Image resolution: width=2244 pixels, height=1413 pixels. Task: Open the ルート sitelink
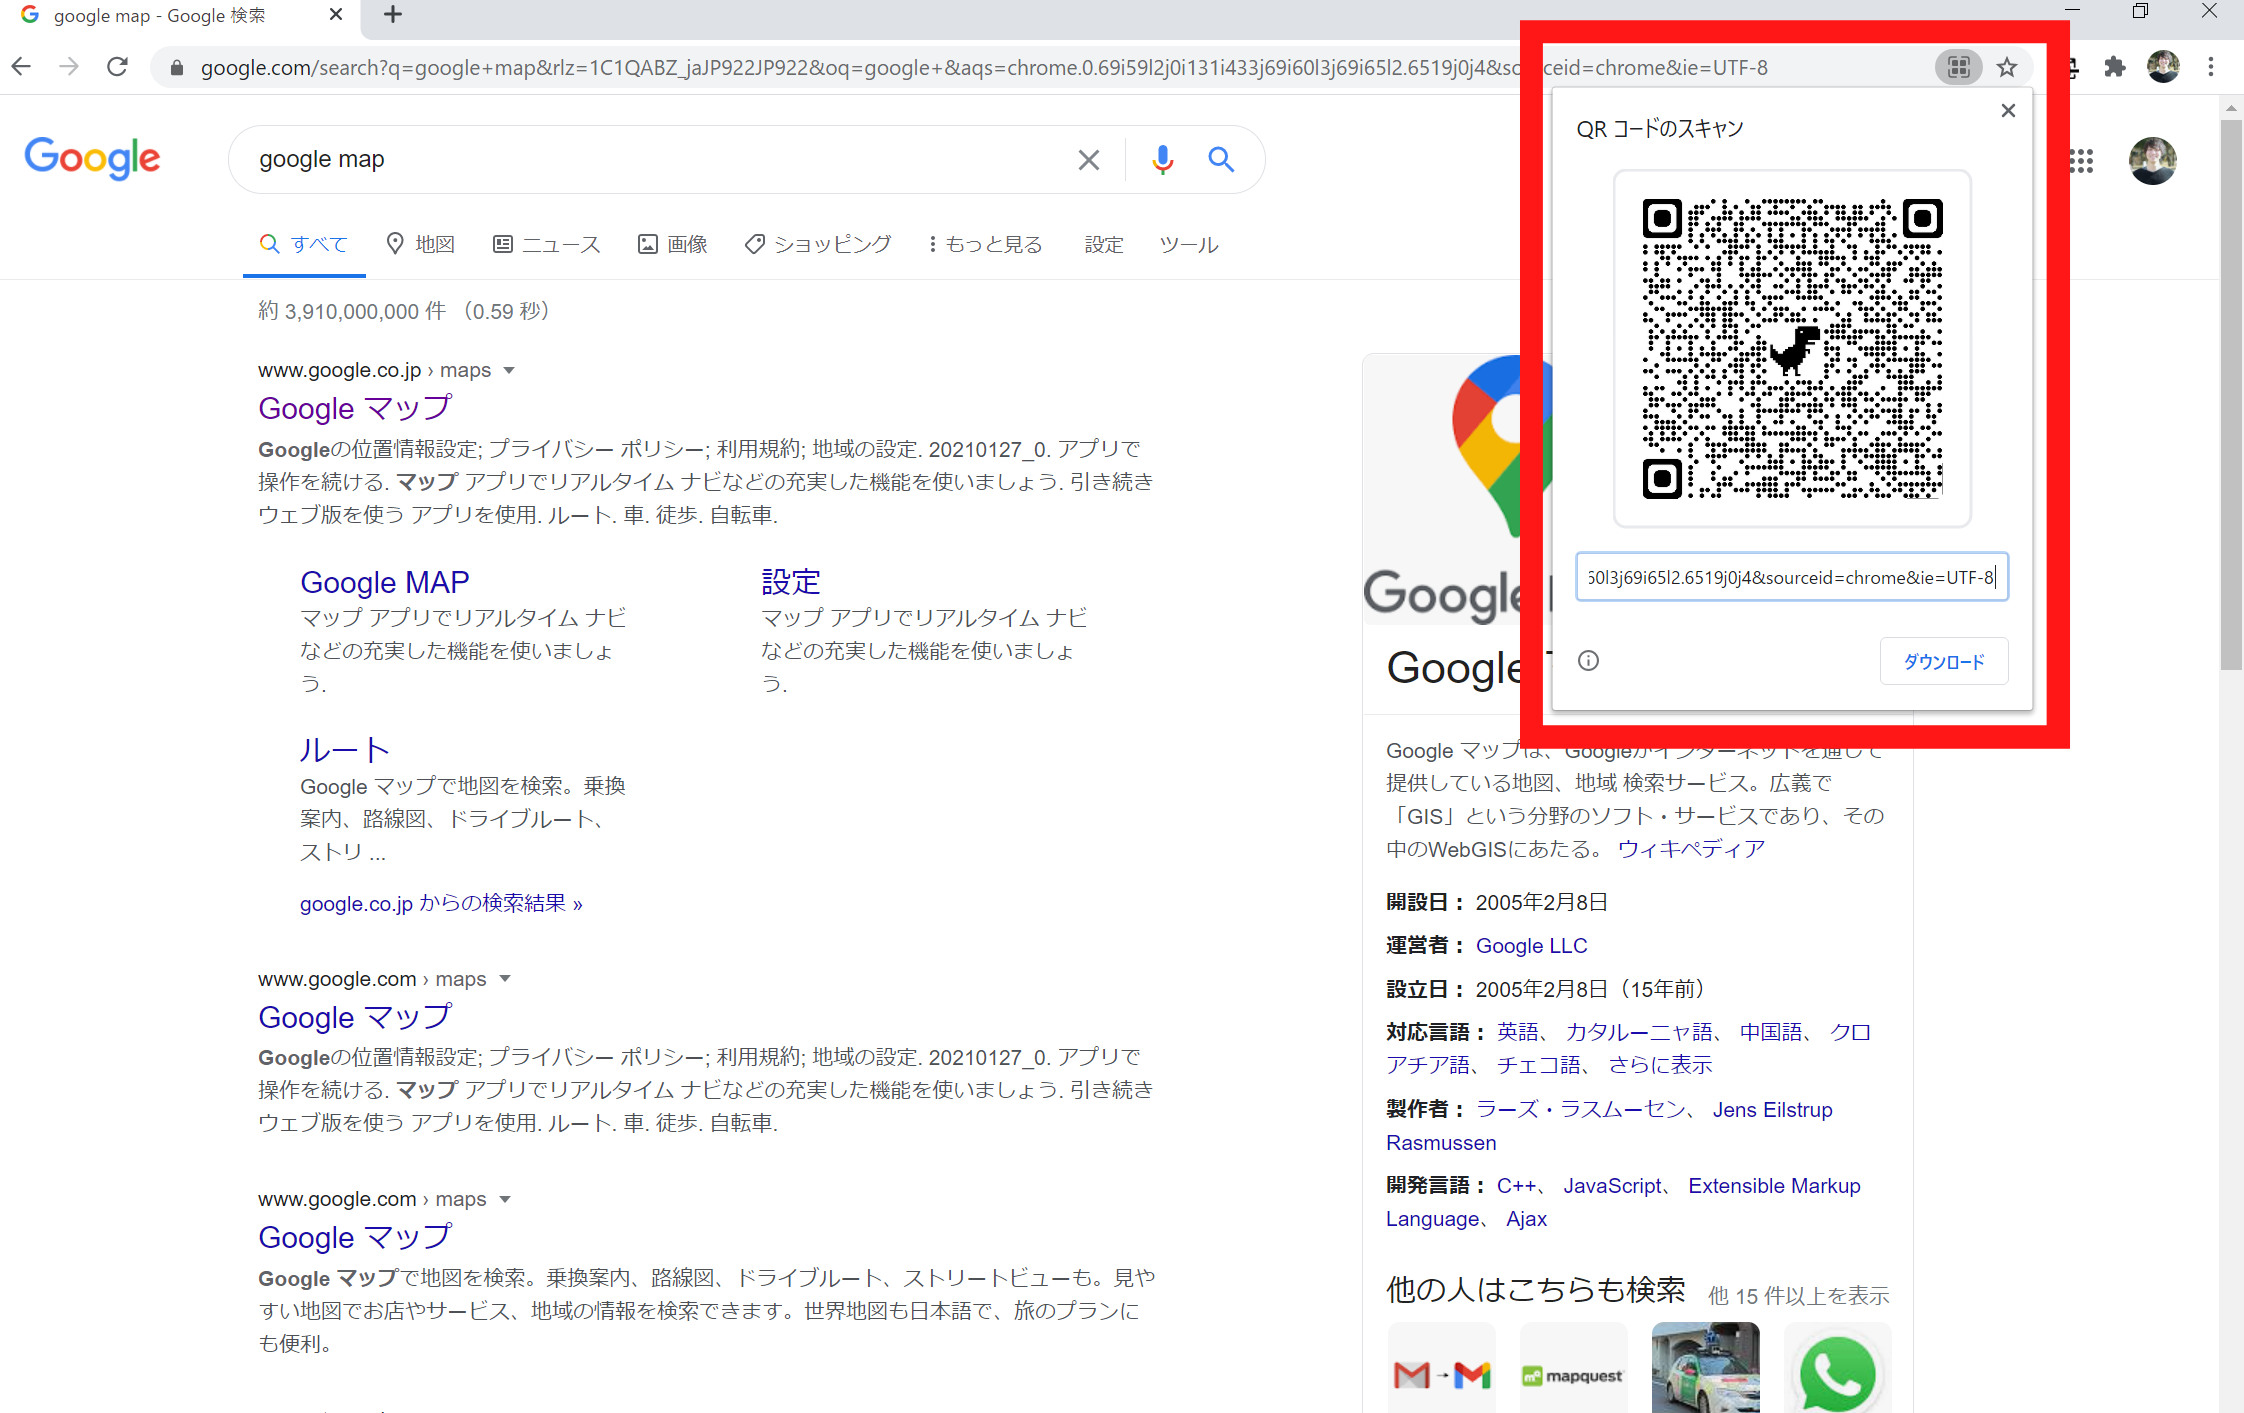[x=344, y=750]
